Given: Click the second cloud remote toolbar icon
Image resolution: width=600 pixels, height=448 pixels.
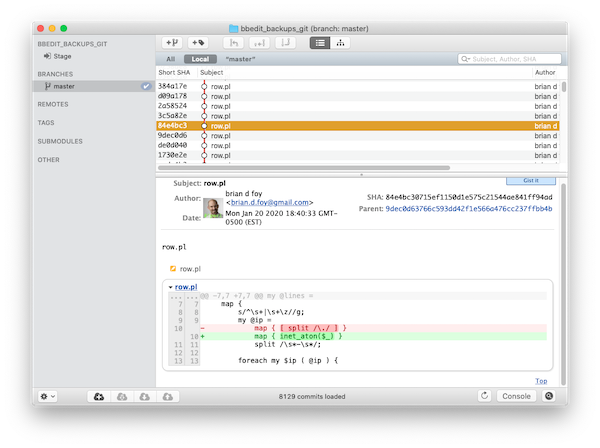Looking at the screenshot, I should [122, 397].
